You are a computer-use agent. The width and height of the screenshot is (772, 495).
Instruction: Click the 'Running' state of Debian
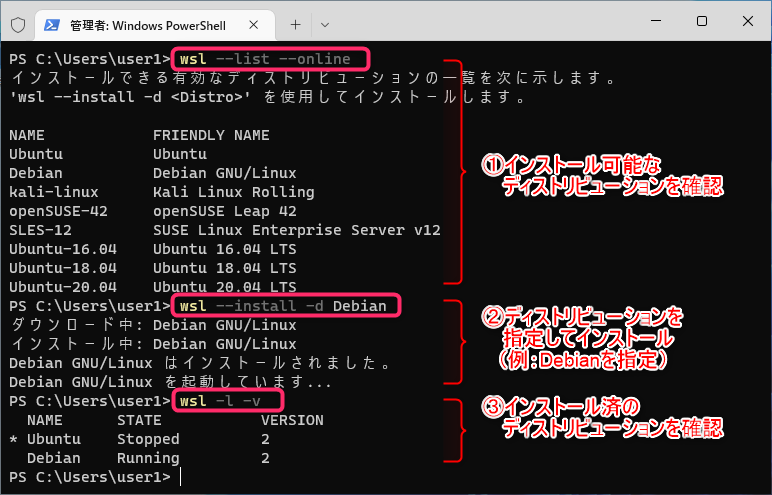tap(148, 458)
